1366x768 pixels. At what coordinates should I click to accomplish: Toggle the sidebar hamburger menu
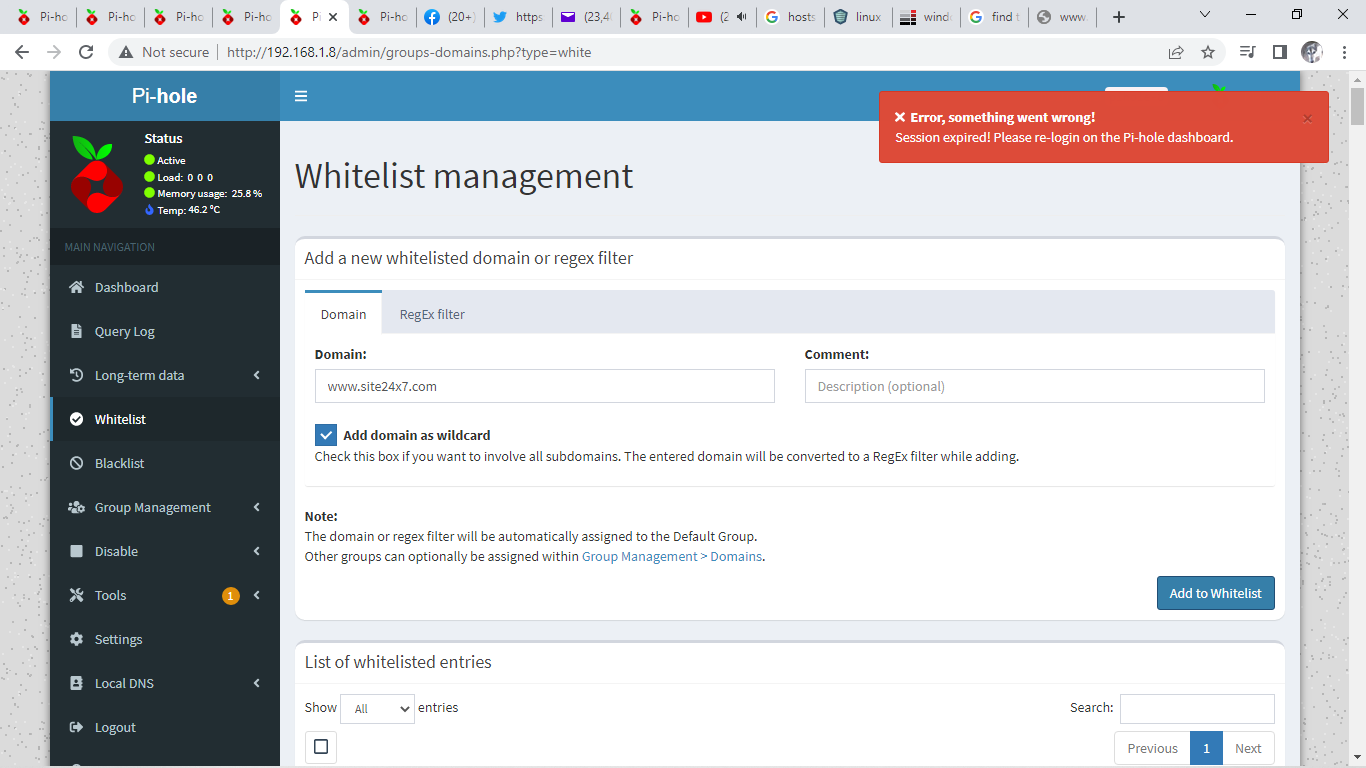click(301, 96)
